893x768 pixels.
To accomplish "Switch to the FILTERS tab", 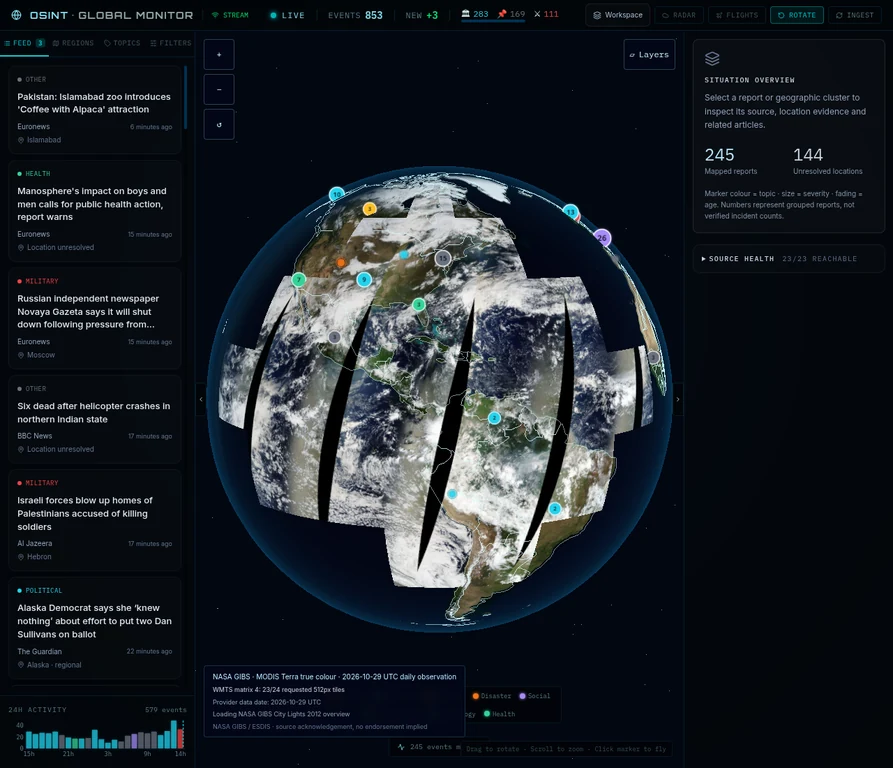I will point(171,43).
